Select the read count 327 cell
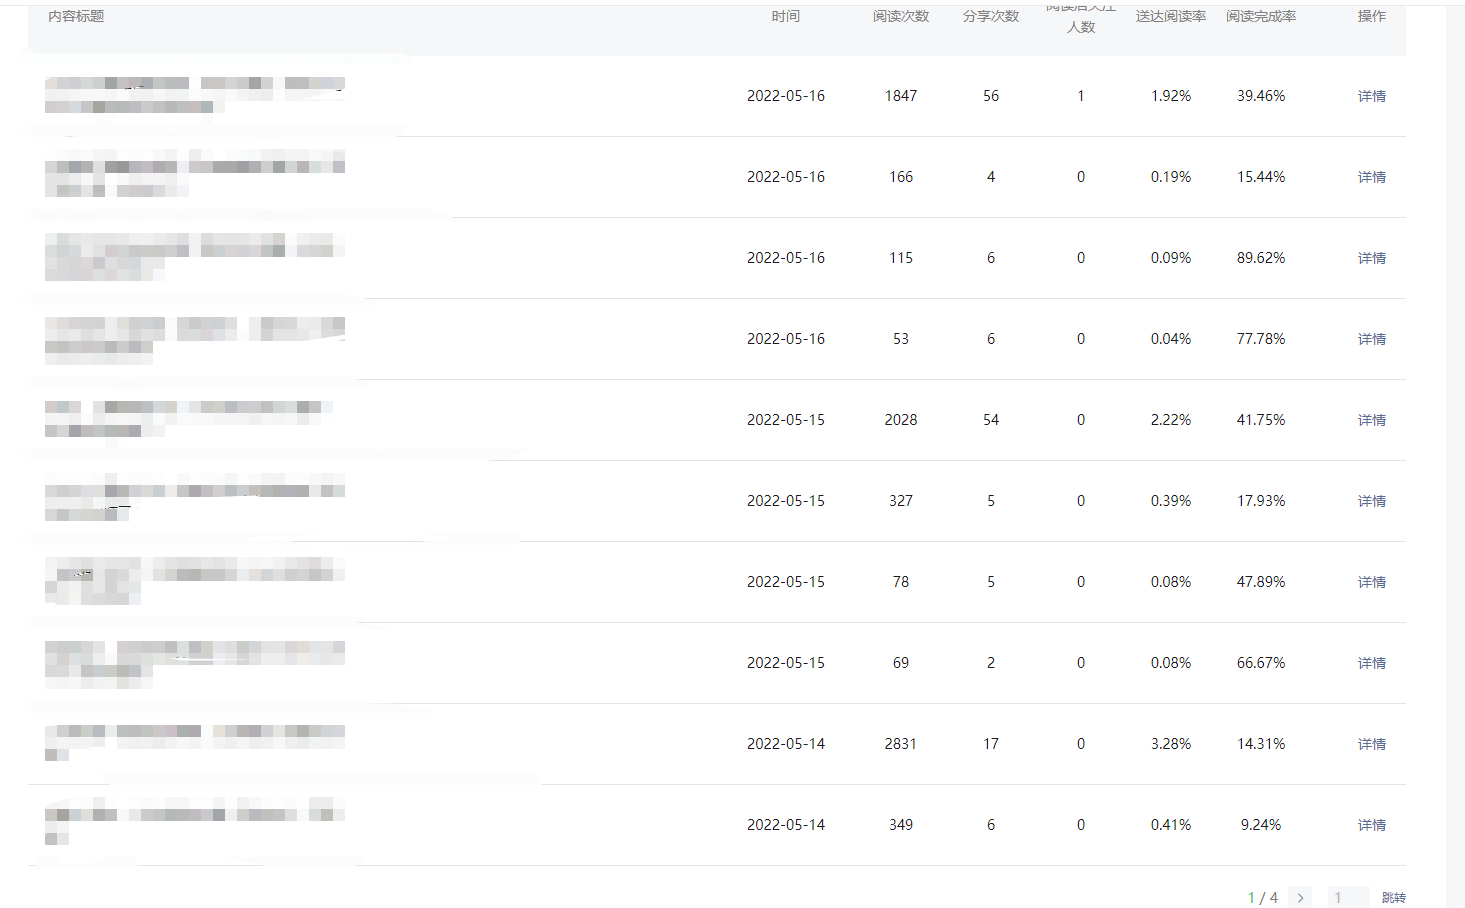1465x908 pixels. [x=901, y=501]
